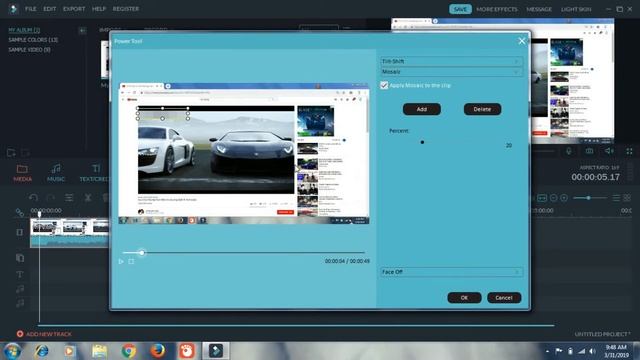
Task: Toggle Apply Mosaic to the clip checkbox
Action: click(x=384, y=85)
